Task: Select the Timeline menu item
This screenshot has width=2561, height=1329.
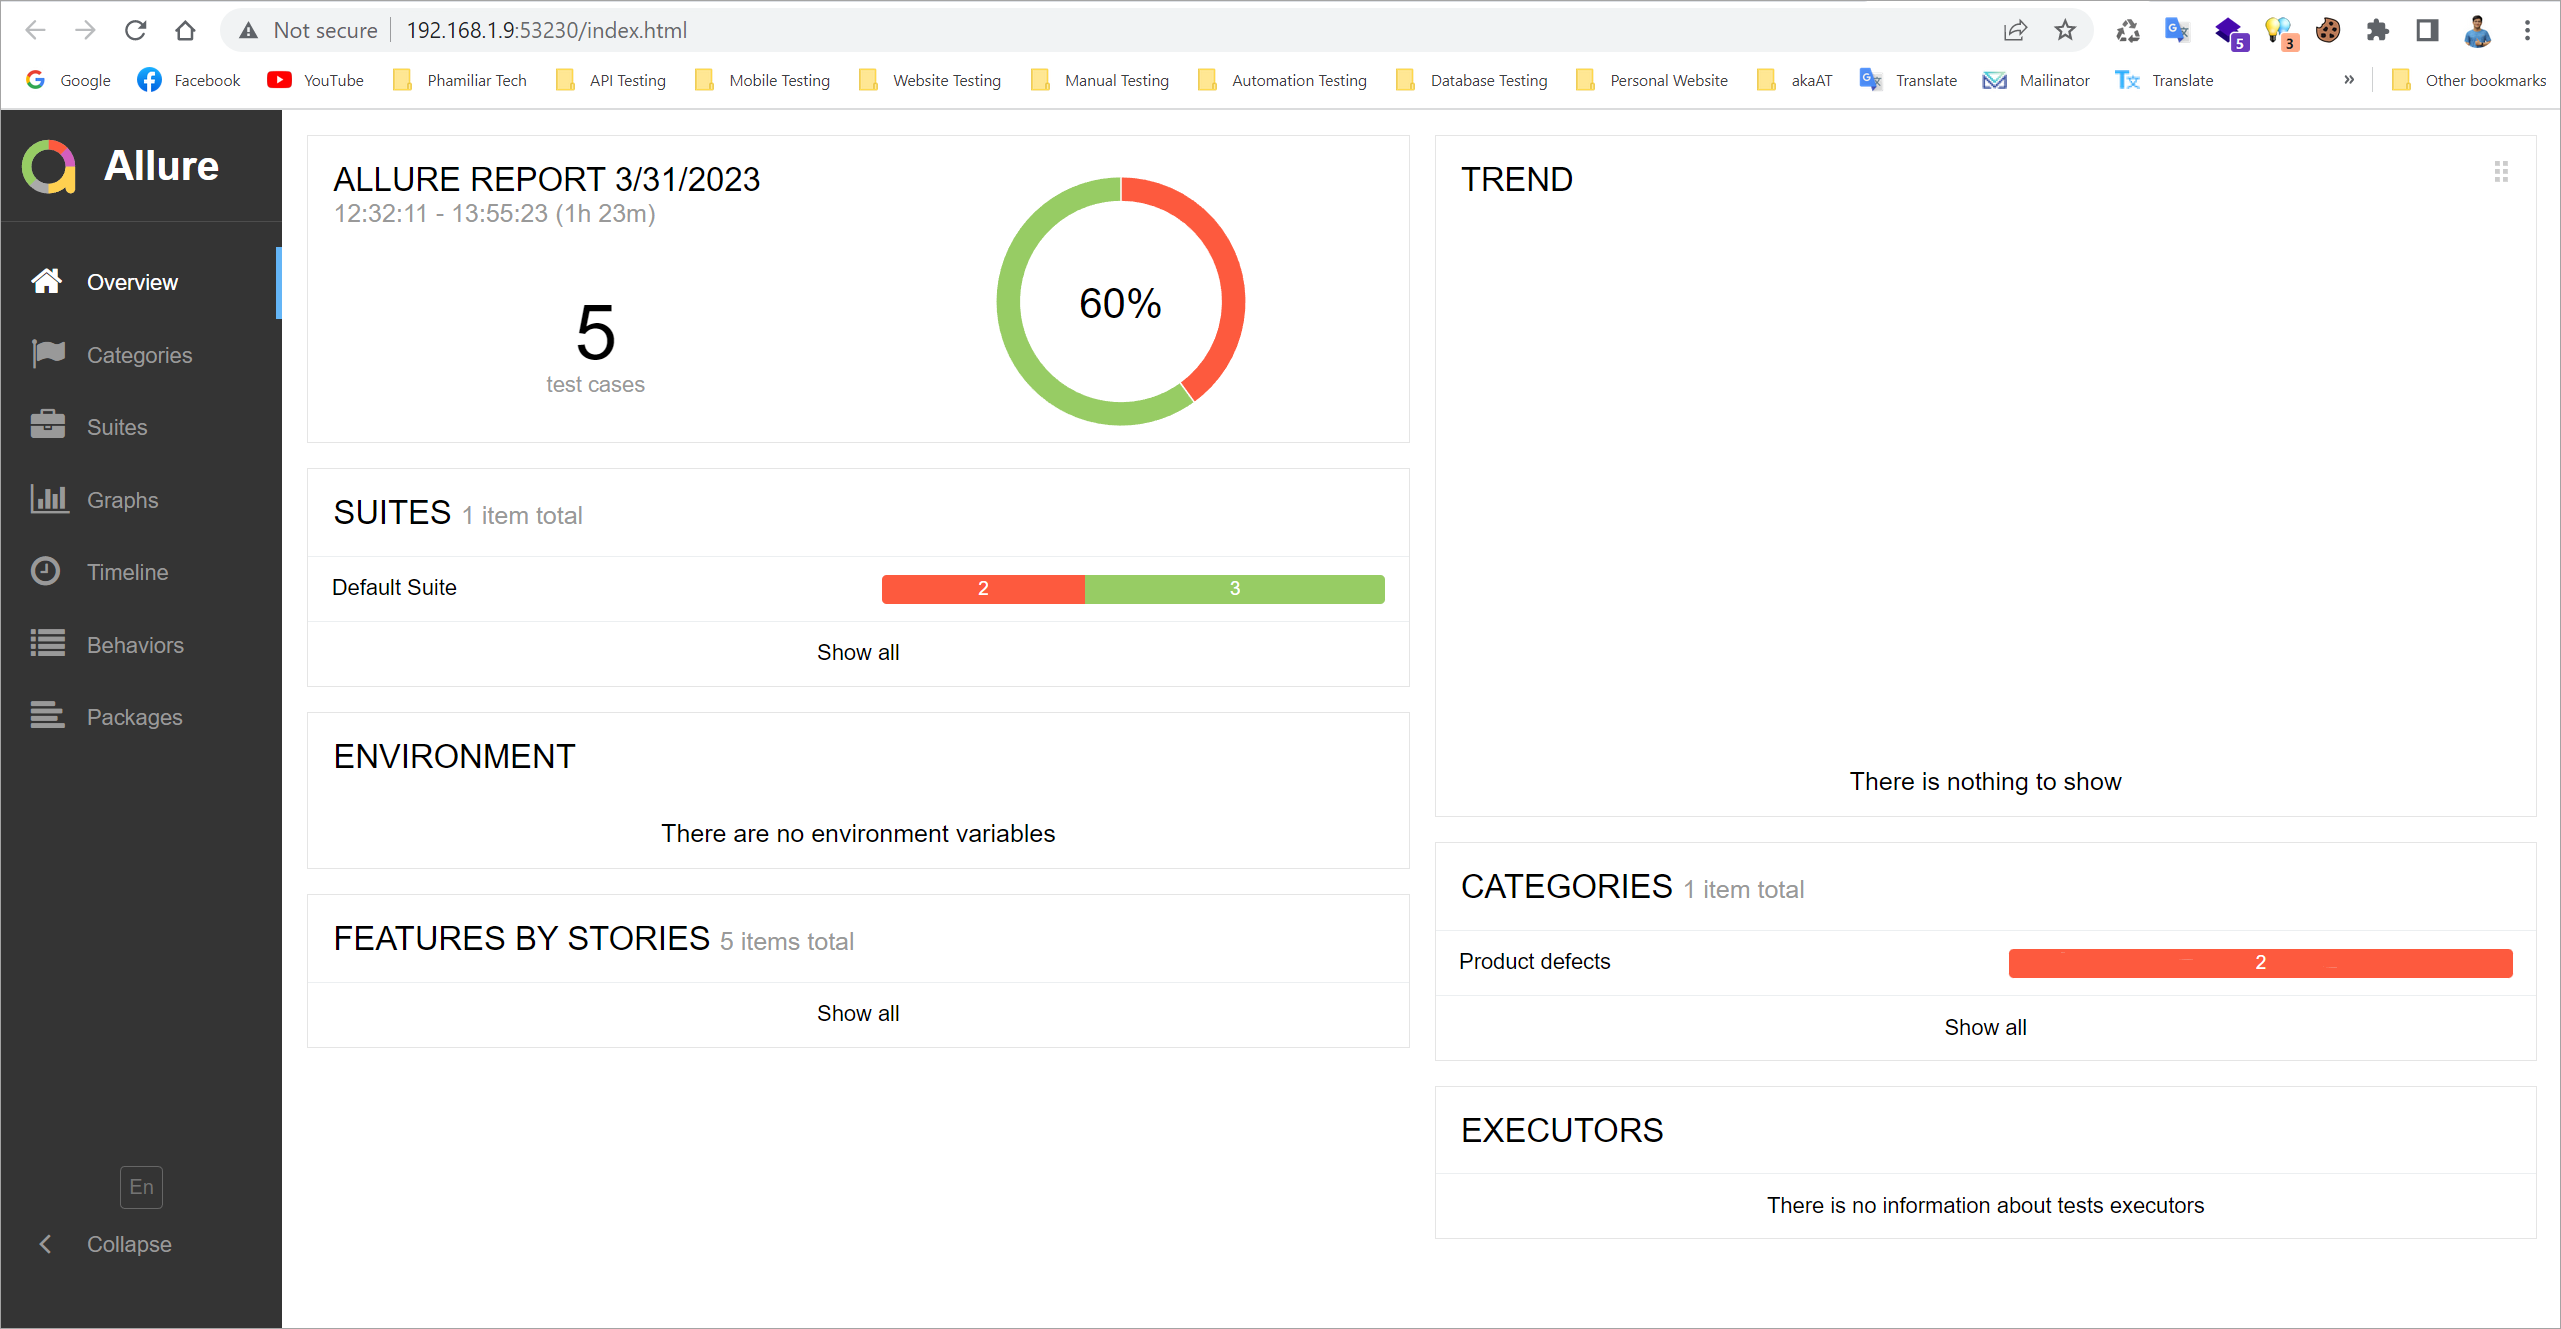Action: 141,572
